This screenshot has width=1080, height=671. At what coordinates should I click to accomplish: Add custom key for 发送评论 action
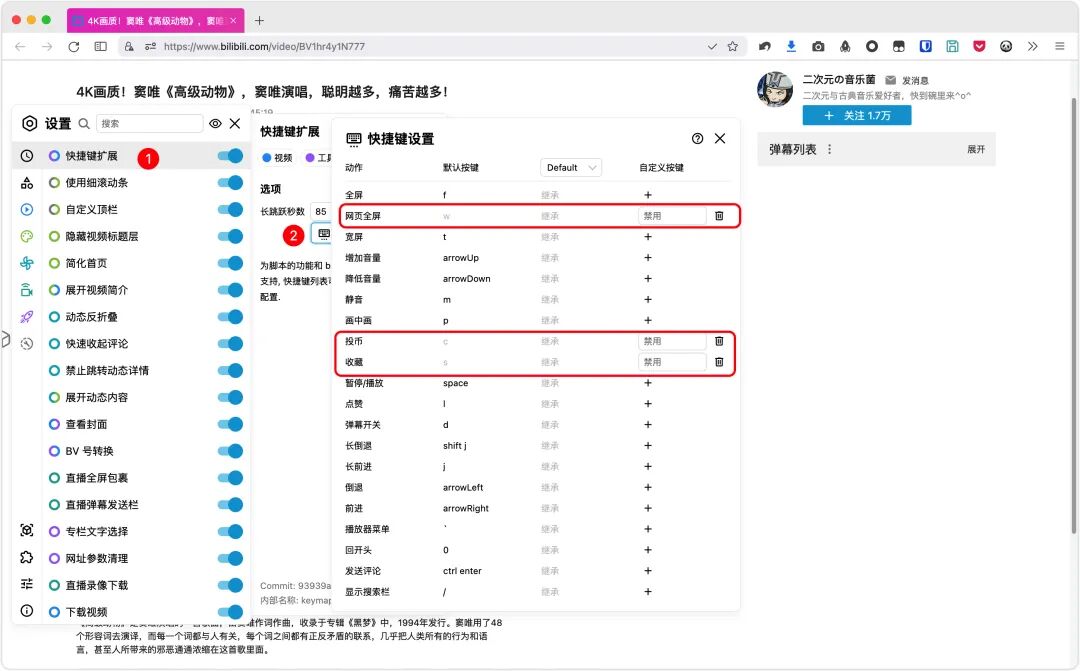pos(647,571)
